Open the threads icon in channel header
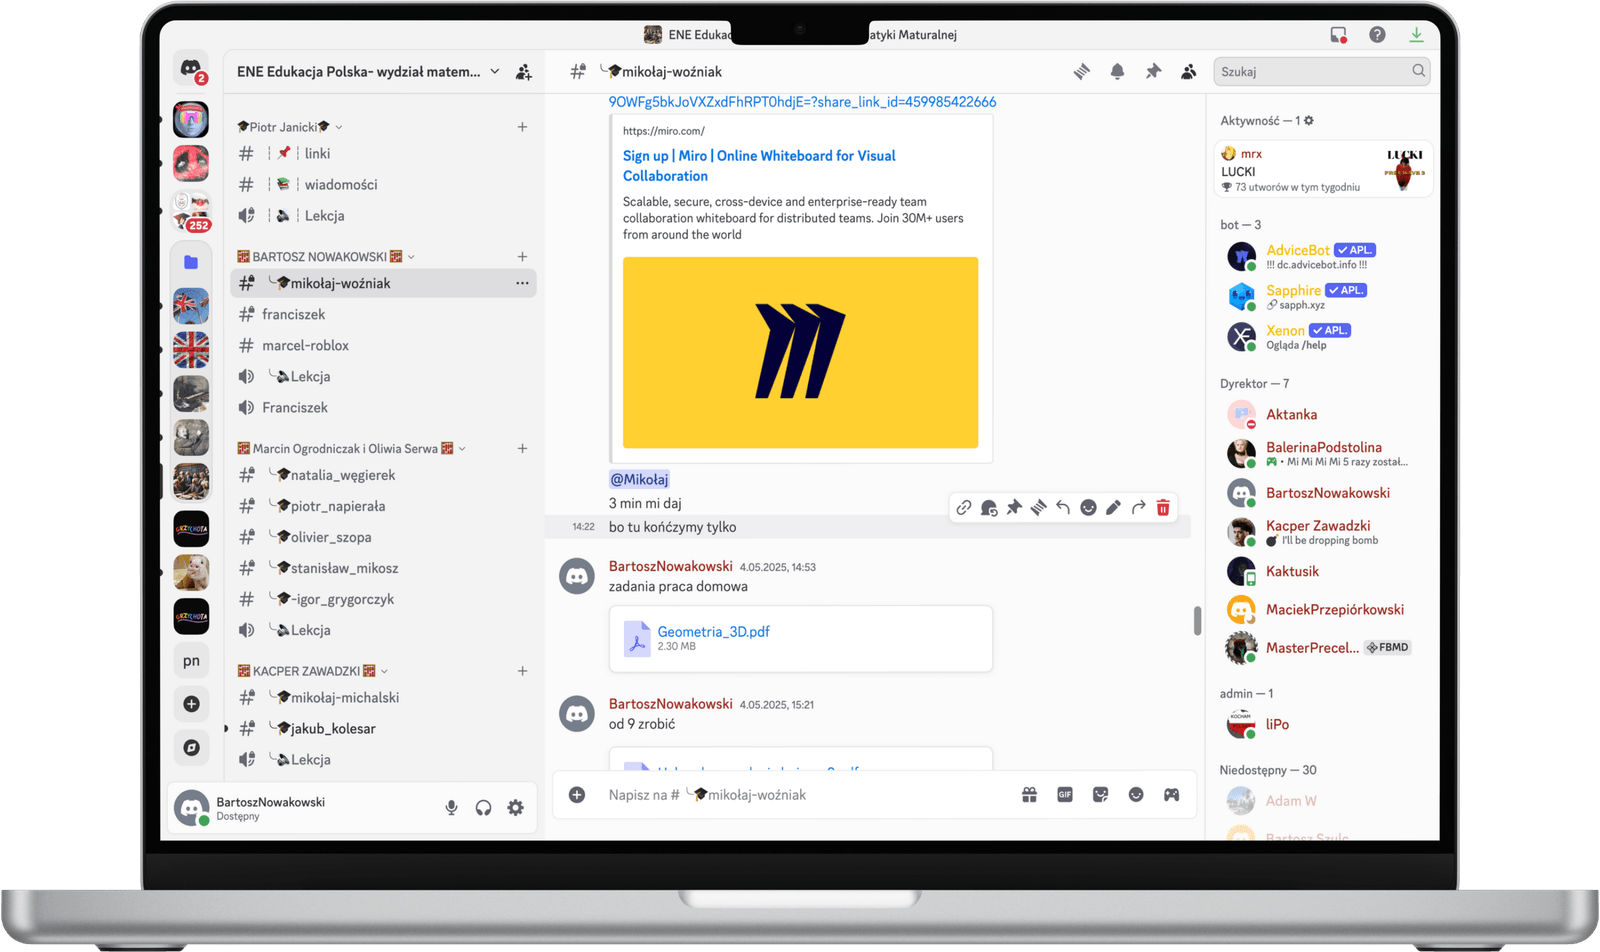The height and width of the screenshot is (952, 1600). [x=1081, y=71]
